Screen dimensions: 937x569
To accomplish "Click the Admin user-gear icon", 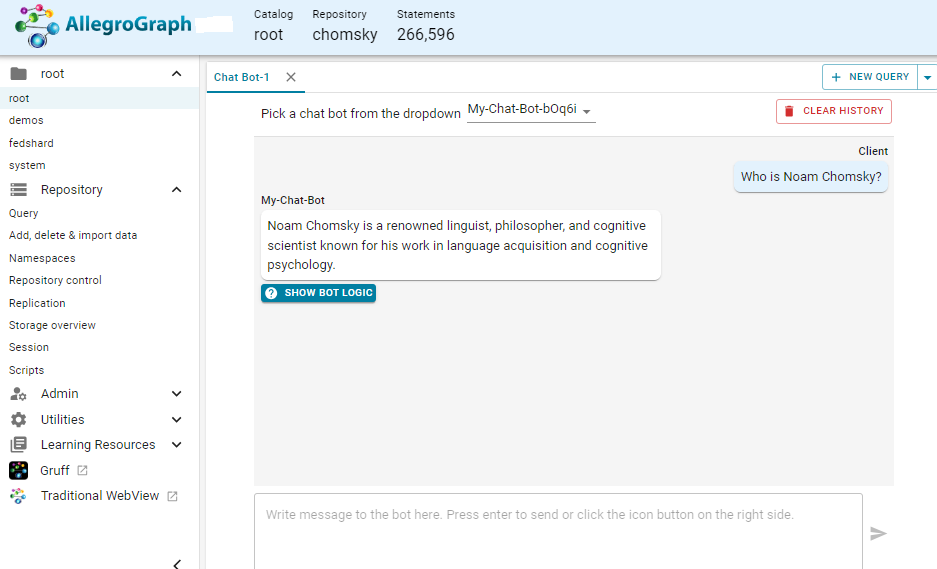I will (18, 394).
